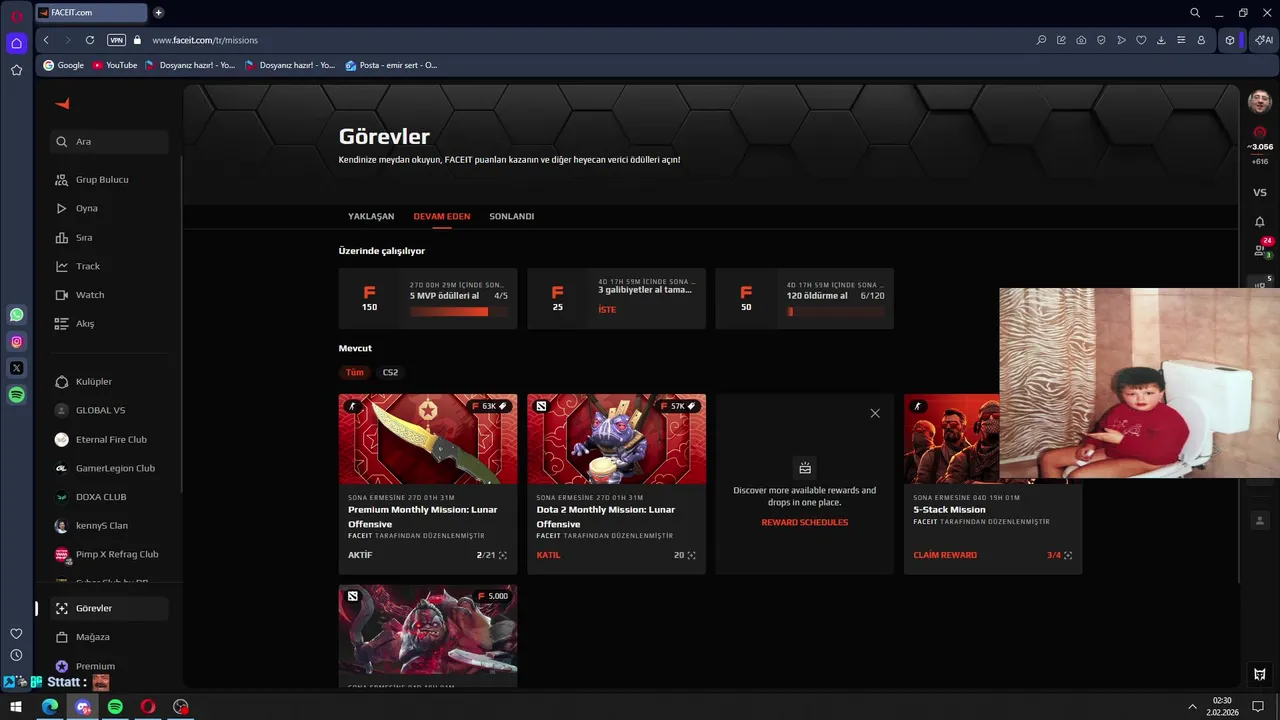Open the browser downloads icon
1280x720 pixels.
[x=1161, y=40]
